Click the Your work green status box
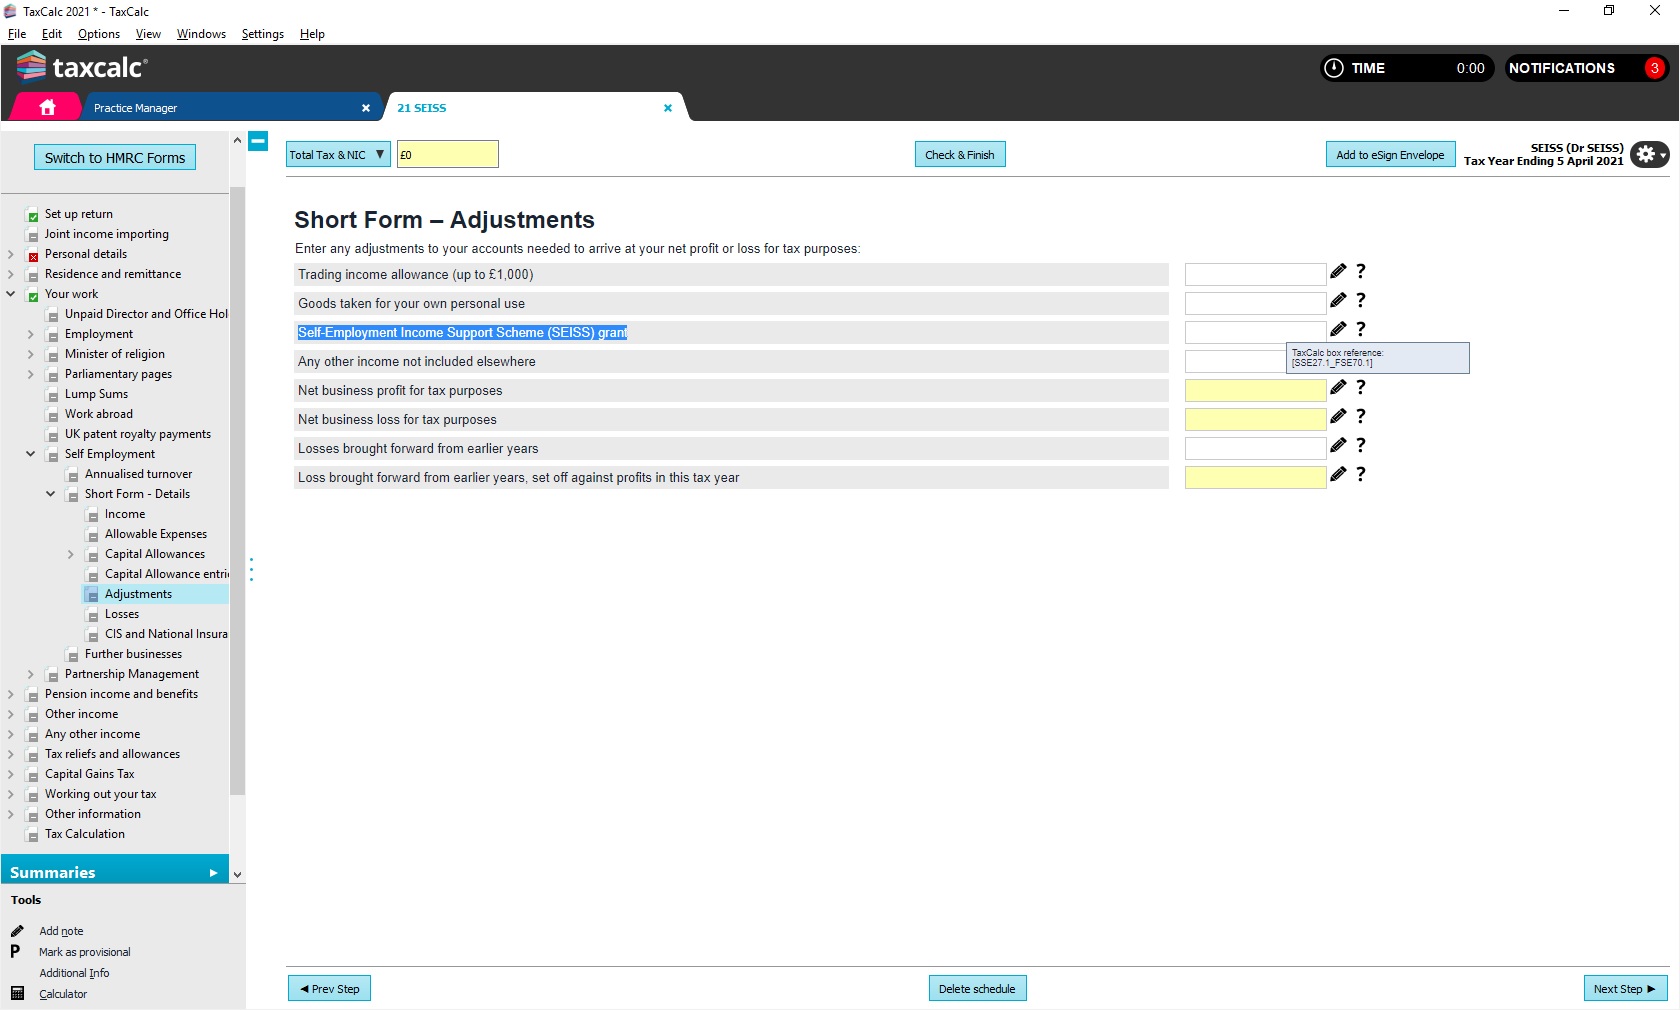 tap(33, 295)
